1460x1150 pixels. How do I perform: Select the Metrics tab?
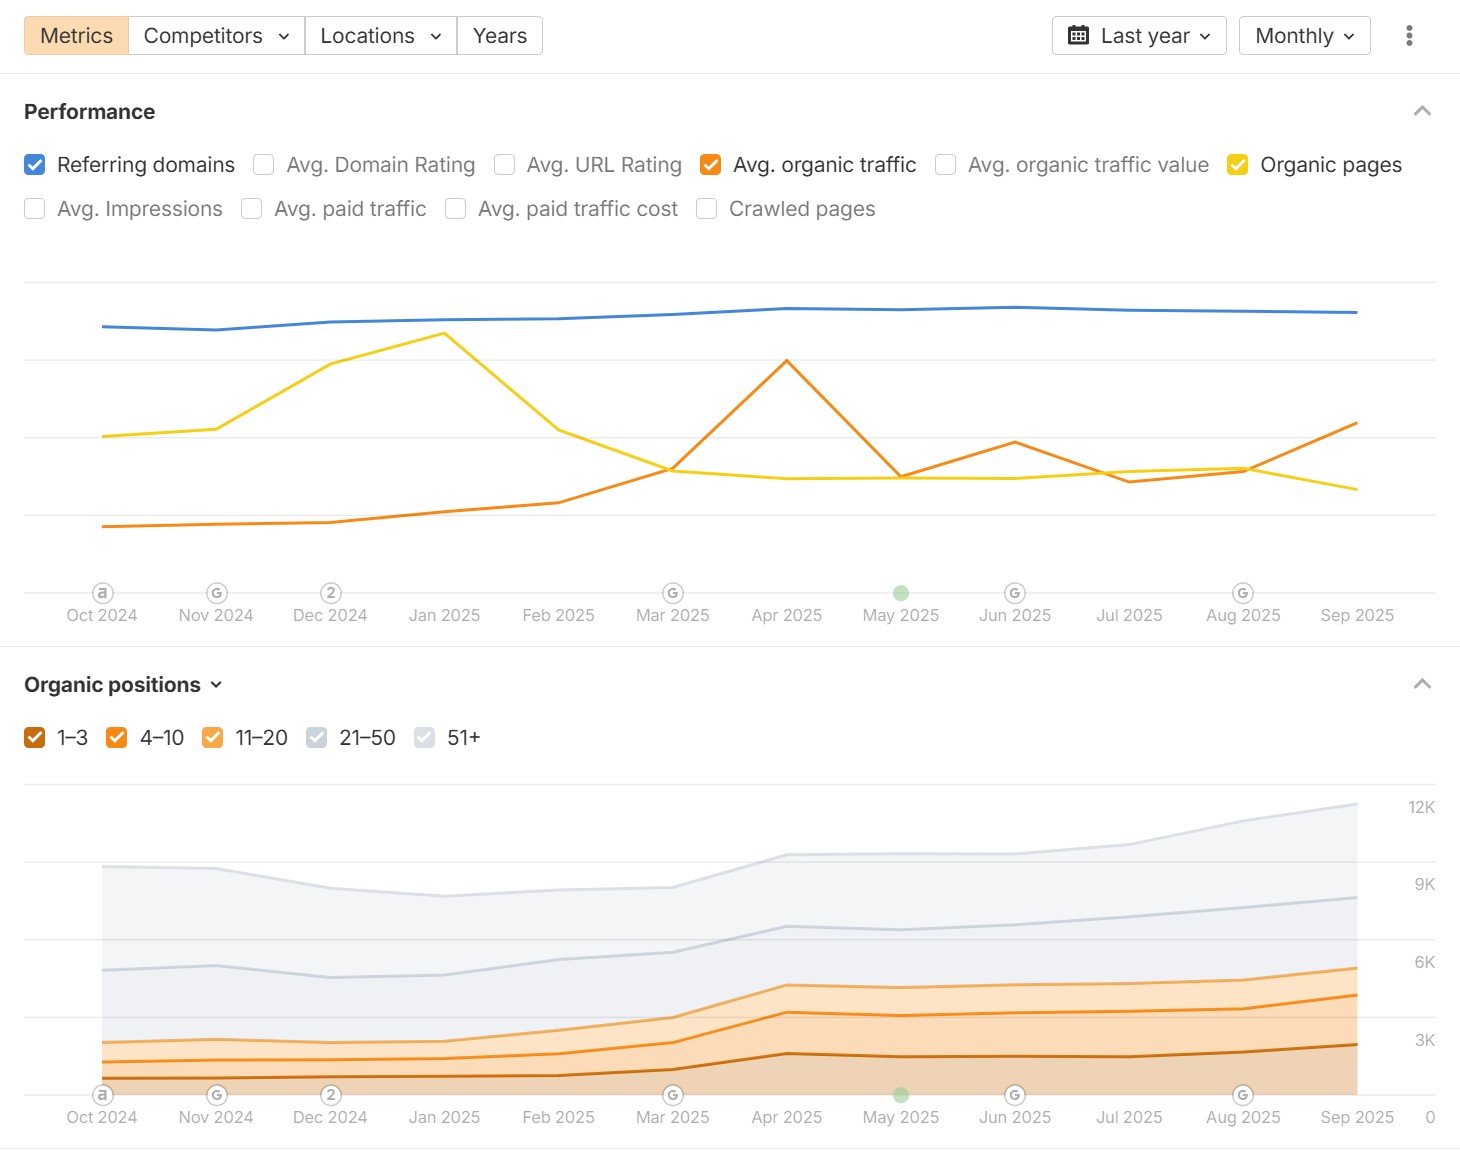(77, 36)
